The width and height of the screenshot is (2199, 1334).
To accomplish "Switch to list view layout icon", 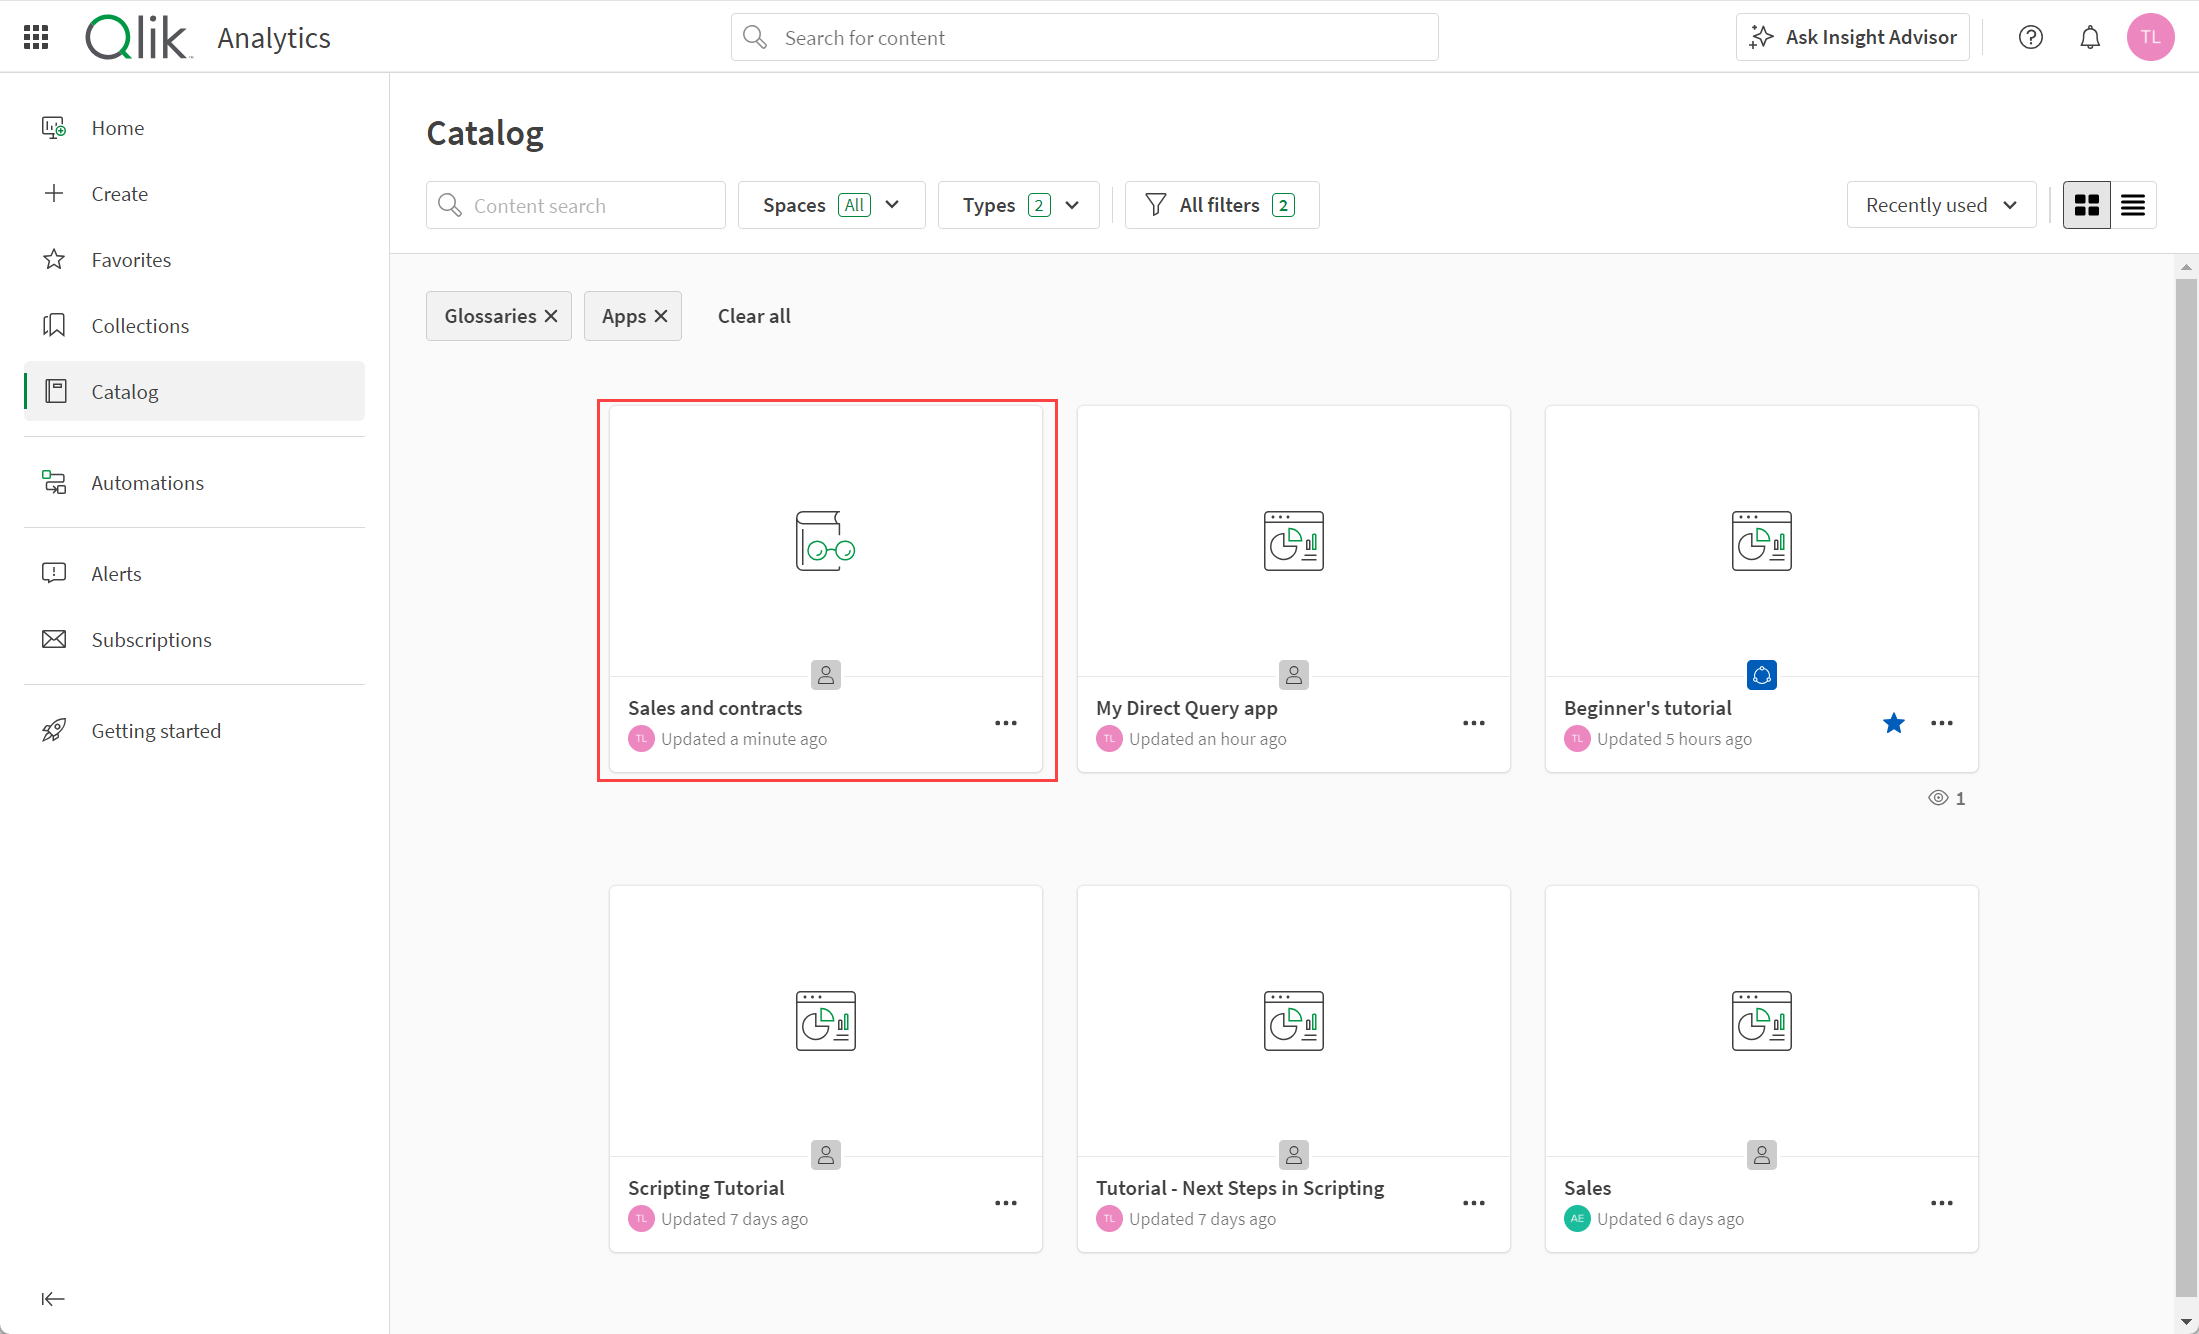I will tap(2133, 204).
